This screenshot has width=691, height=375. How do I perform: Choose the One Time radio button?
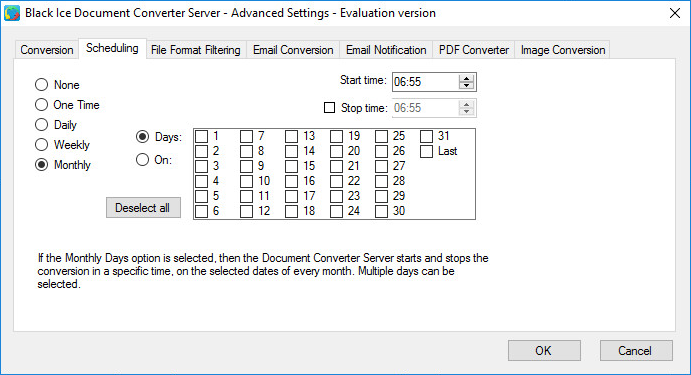(x=41, y=105)
